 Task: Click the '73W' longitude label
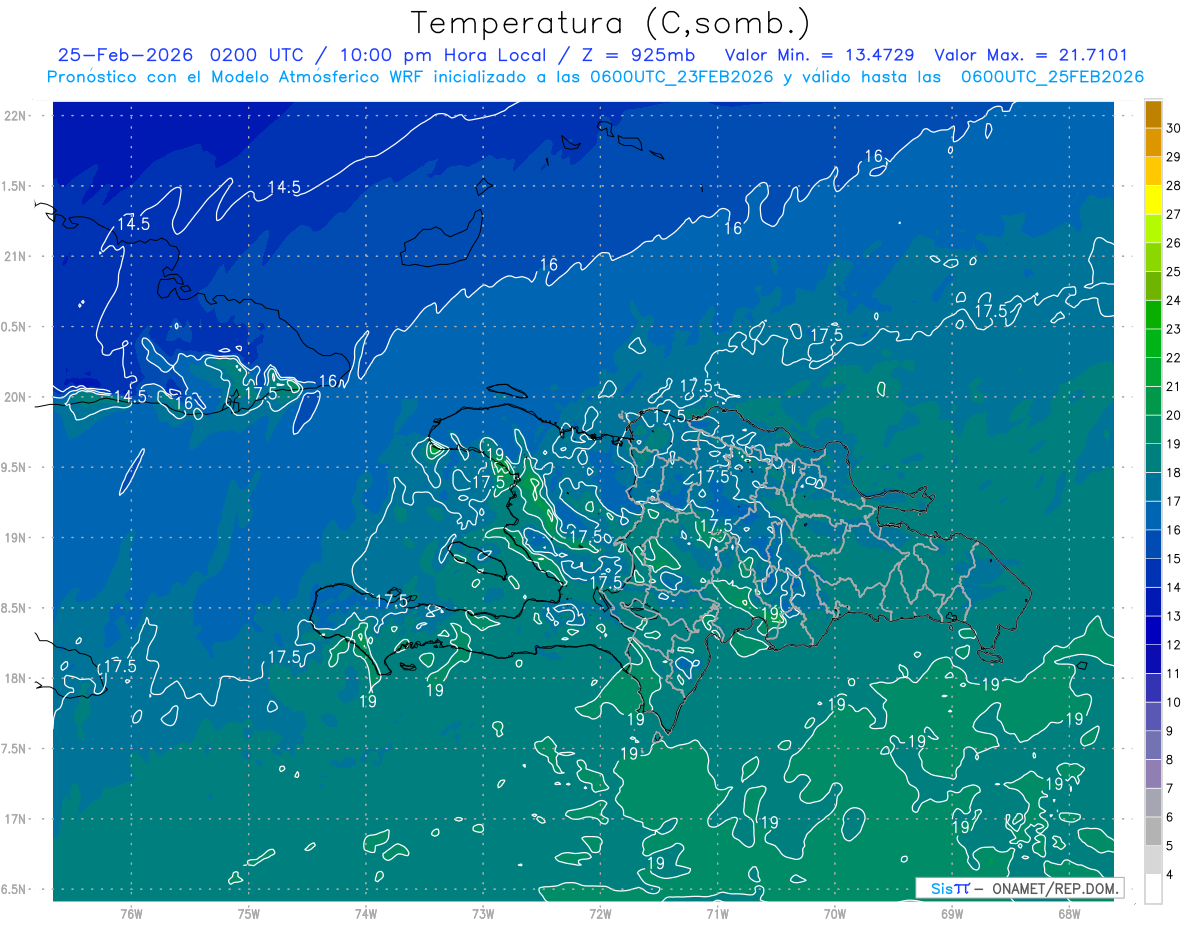coord(483,913)
